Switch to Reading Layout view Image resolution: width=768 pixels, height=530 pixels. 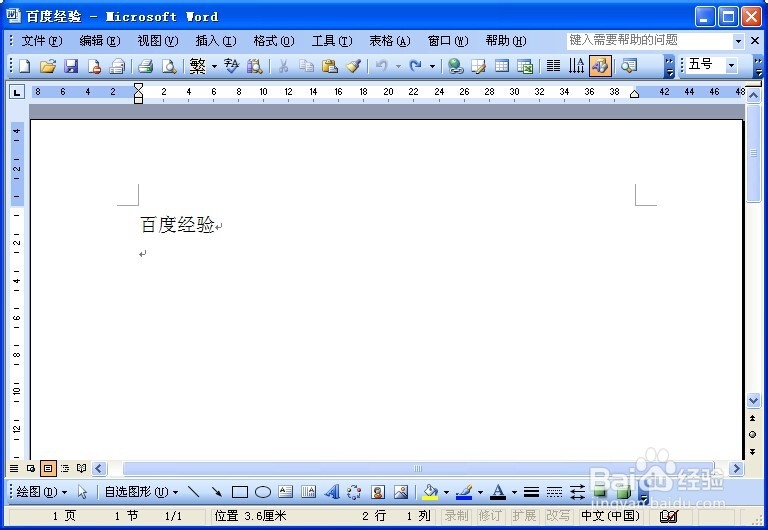(x=81, y=468)
